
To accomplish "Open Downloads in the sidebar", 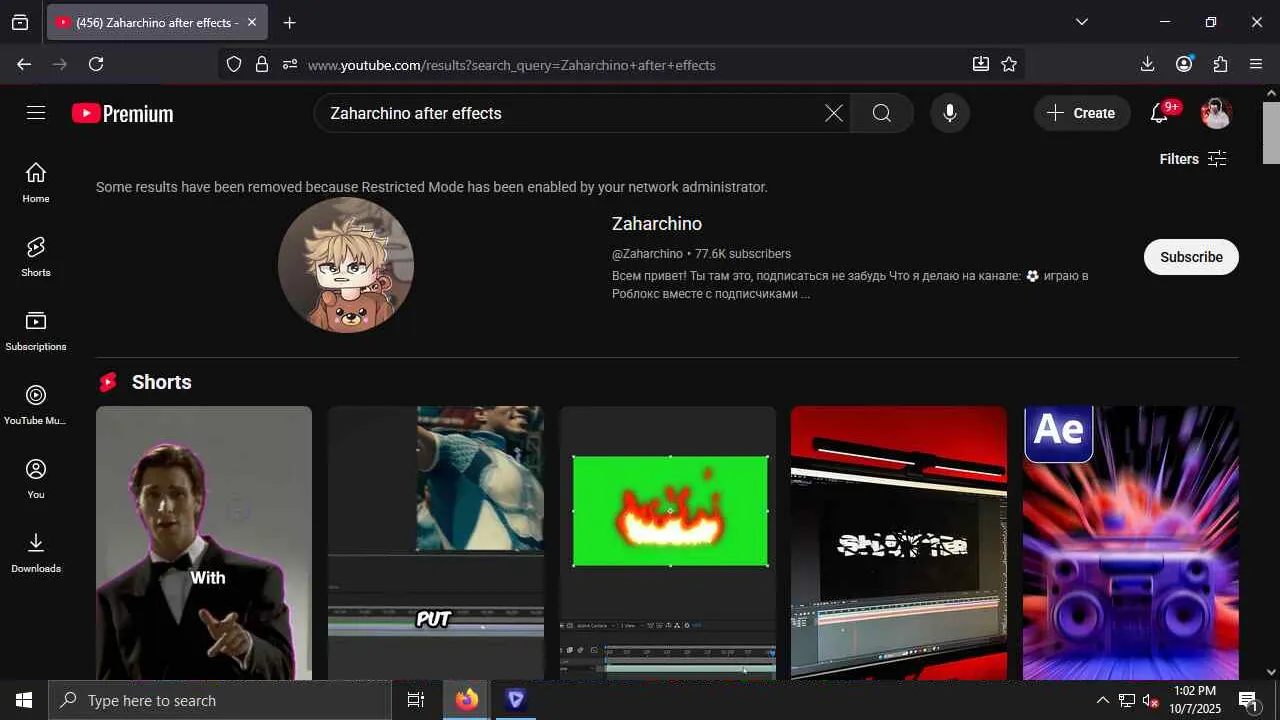I will click(x=36, y=552).
